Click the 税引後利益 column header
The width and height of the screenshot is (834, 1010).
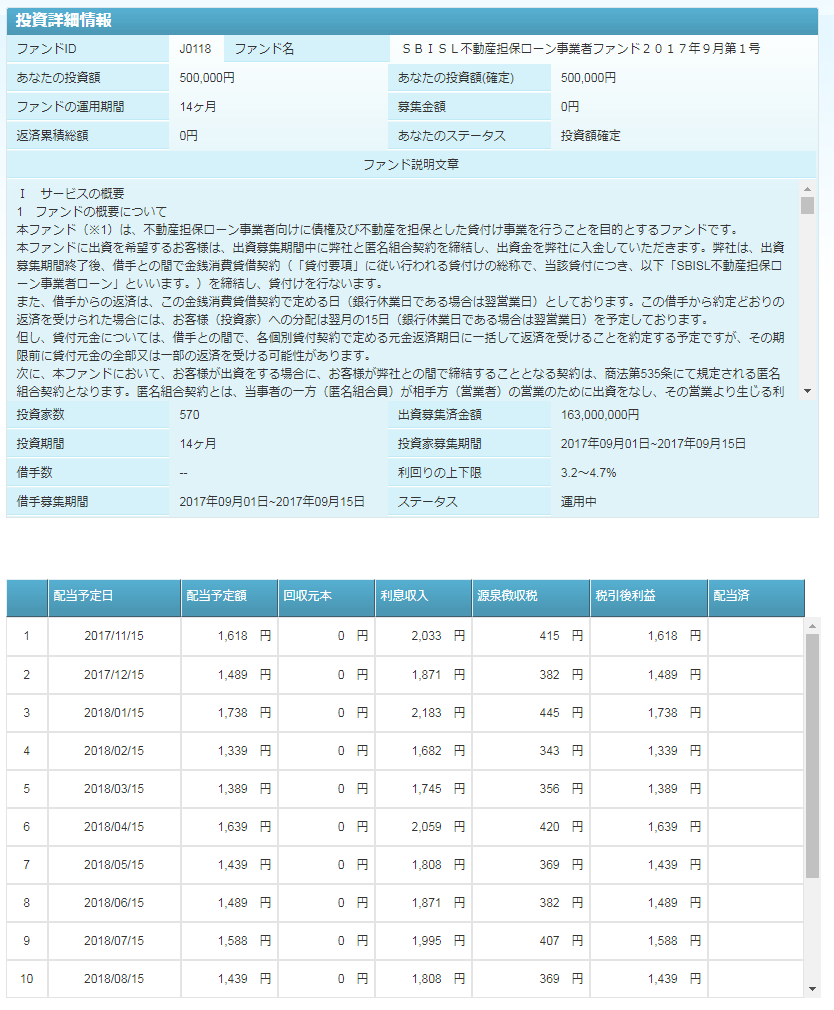(648, 597)
